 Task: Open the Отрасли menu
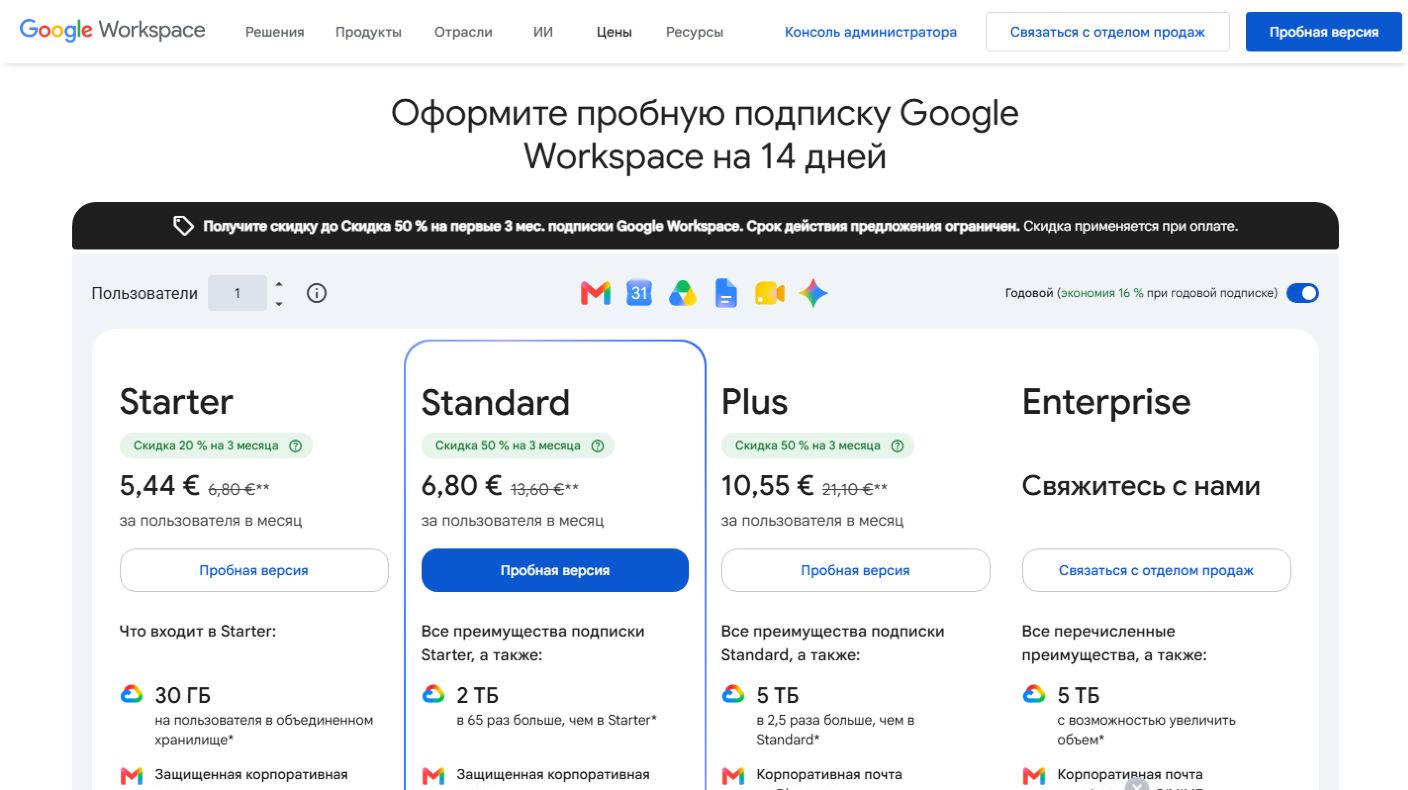pyautogui.click(x=463, y=32)
